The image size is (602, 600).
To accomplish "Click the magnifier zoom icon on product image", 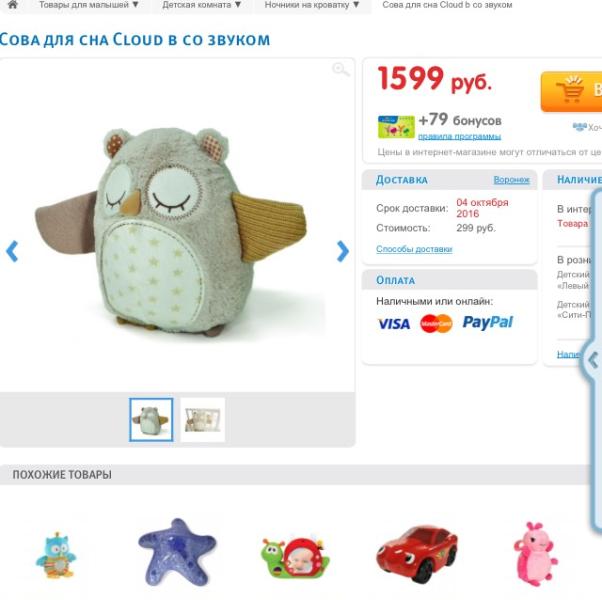I will [x=341, y=70].
